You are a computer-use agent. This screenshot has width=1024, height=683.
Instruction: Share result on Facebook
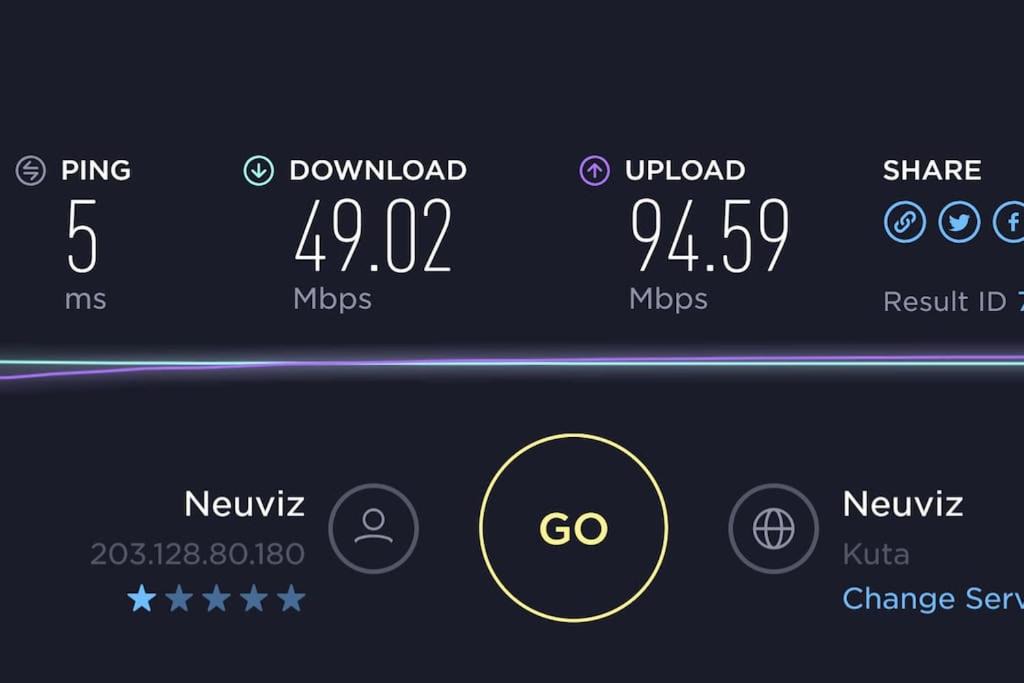1009,222
